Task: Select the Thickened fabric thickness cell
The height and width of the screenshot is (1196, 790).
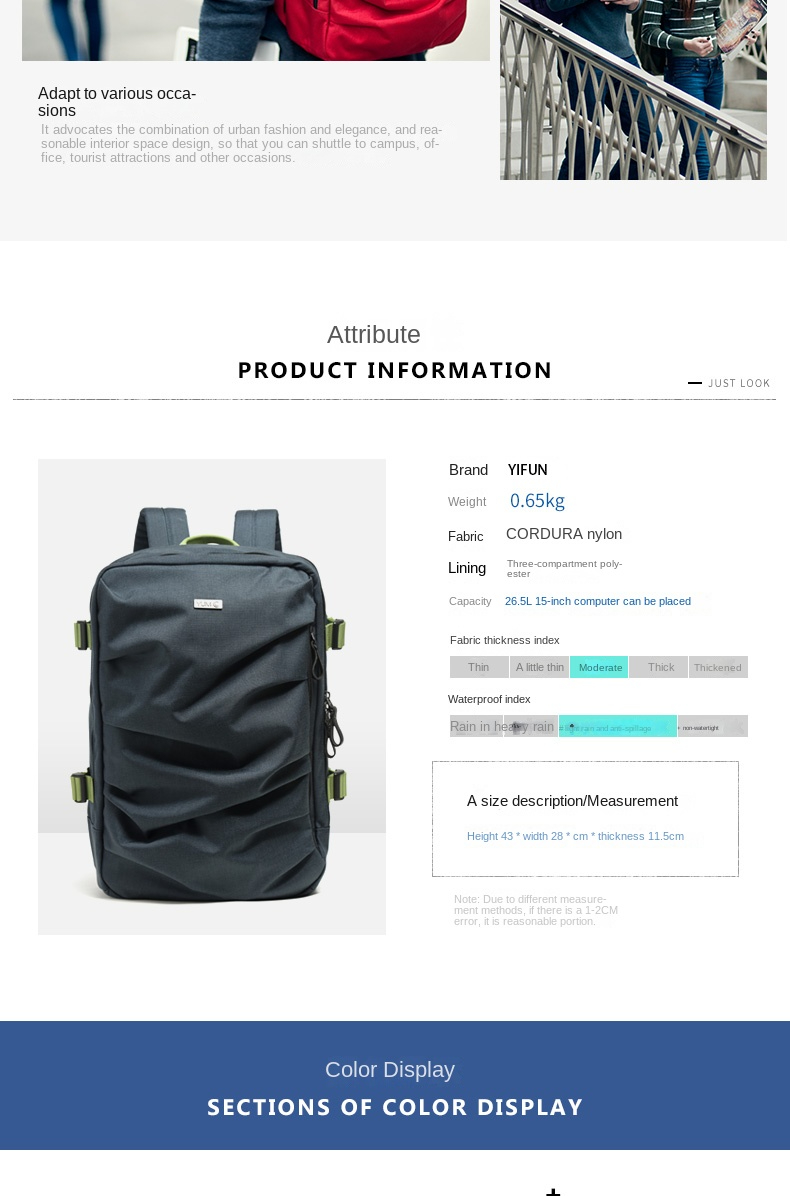Action: 718,667
